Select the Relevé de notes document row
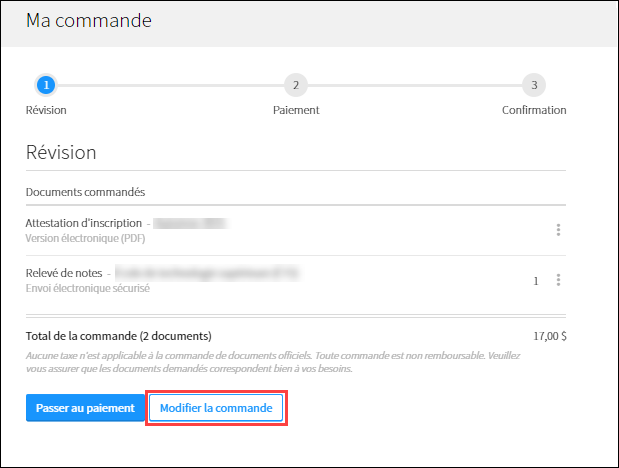This screenshot has height=468, width=619. pyautogui.click(x=296, y=280)
